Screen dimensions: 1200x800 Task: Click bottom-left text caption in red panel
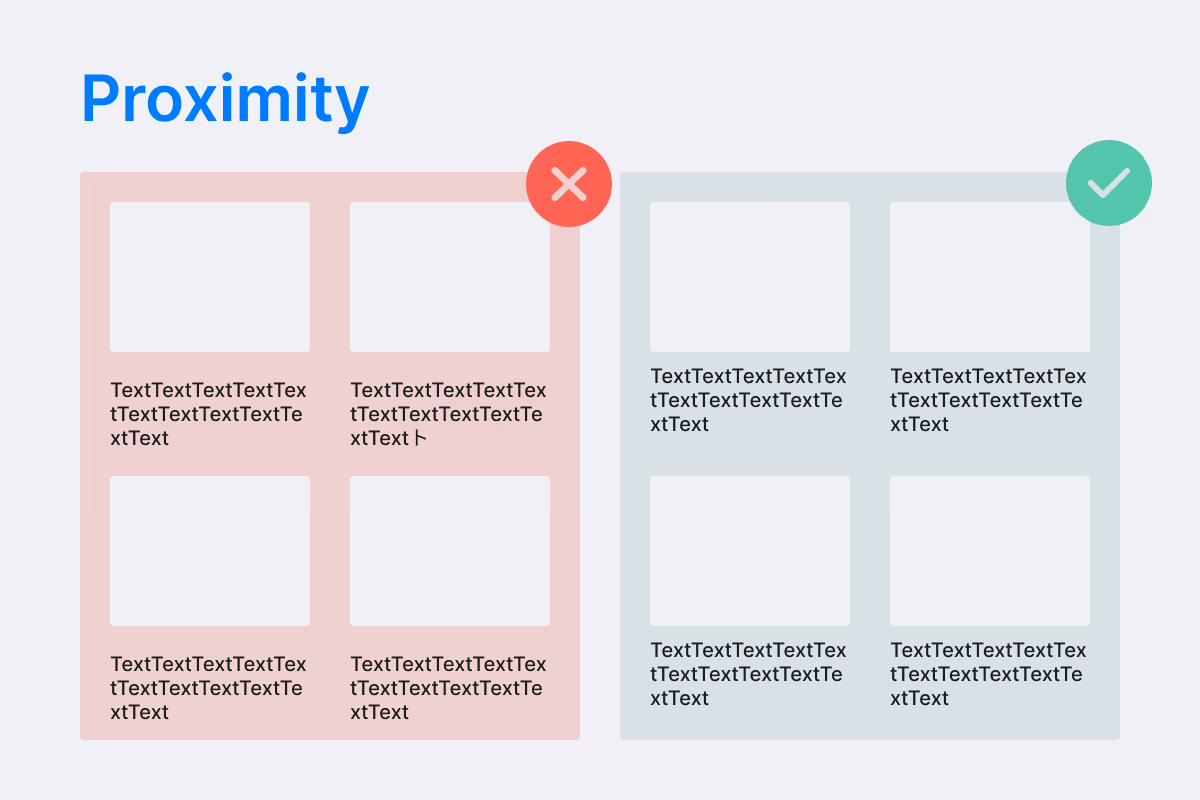point(209,688)
